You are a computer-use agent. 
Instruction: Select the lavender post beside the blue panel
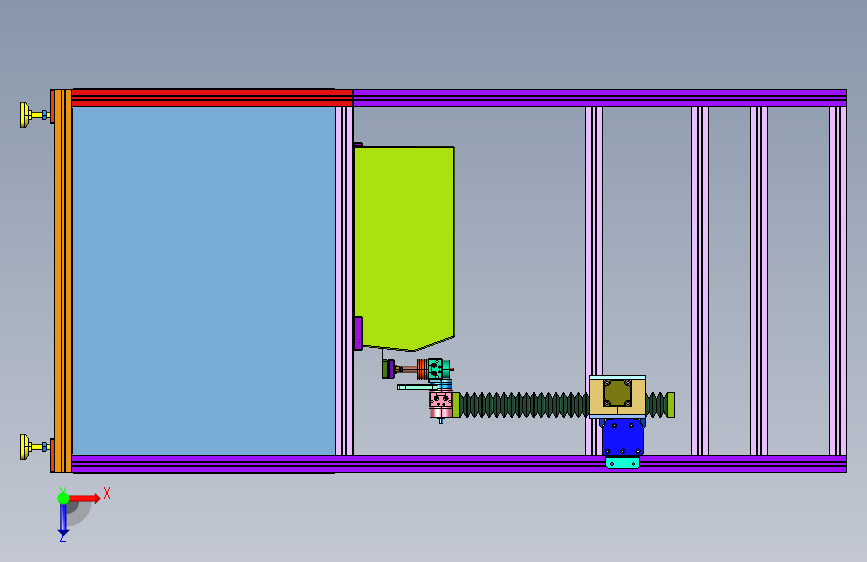coord(344,281)
